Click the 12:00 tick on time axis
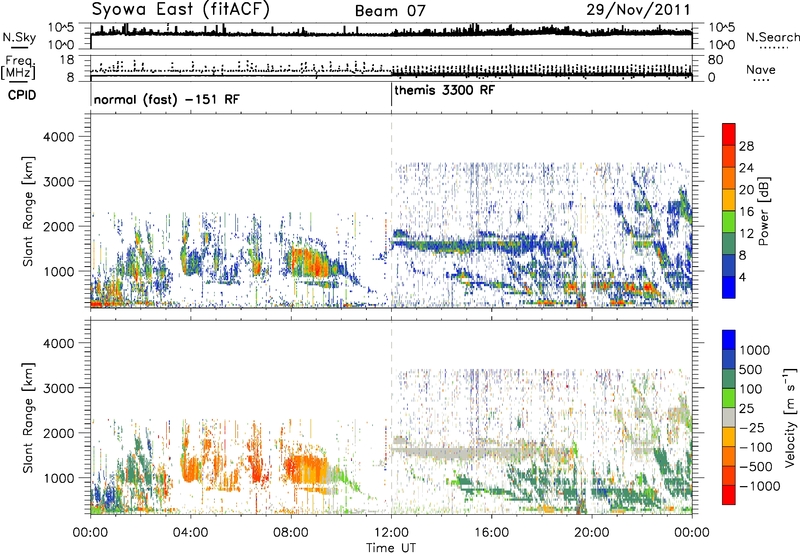Viewport: 800px width, 554px height. point(391,532)
